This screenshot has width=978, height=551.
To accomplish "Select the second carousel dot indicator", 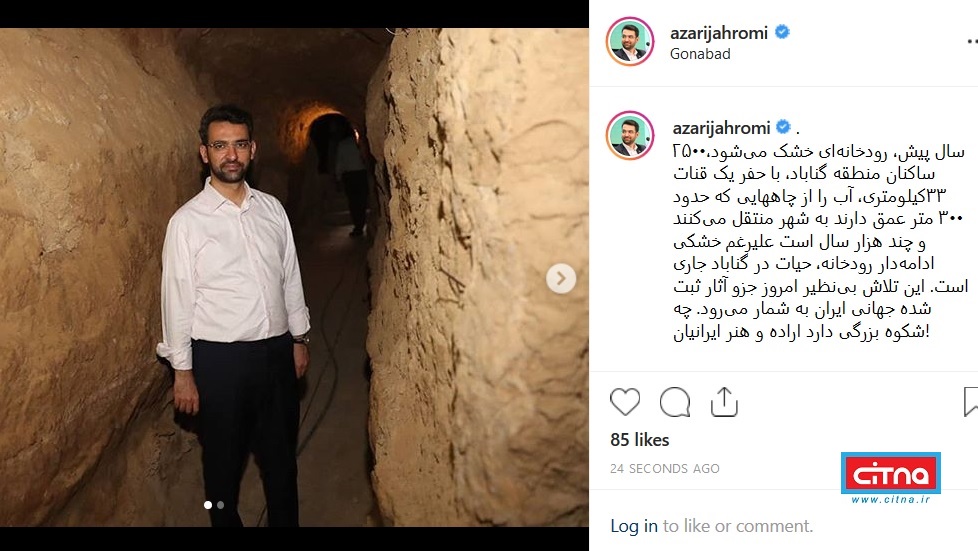I will pyautogui.click(x=220, y=505).
